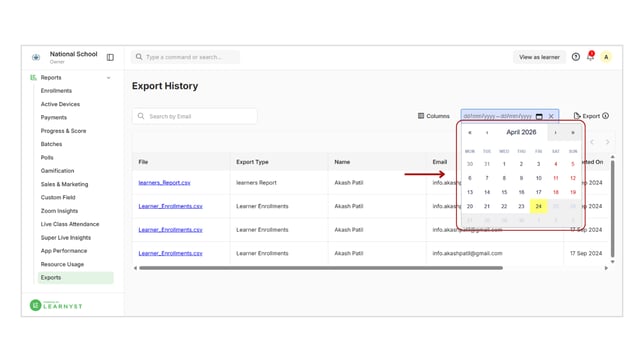Viewport: 644px width, 362px height.
Task: Click the Export info icon
Action: point(605,116)
